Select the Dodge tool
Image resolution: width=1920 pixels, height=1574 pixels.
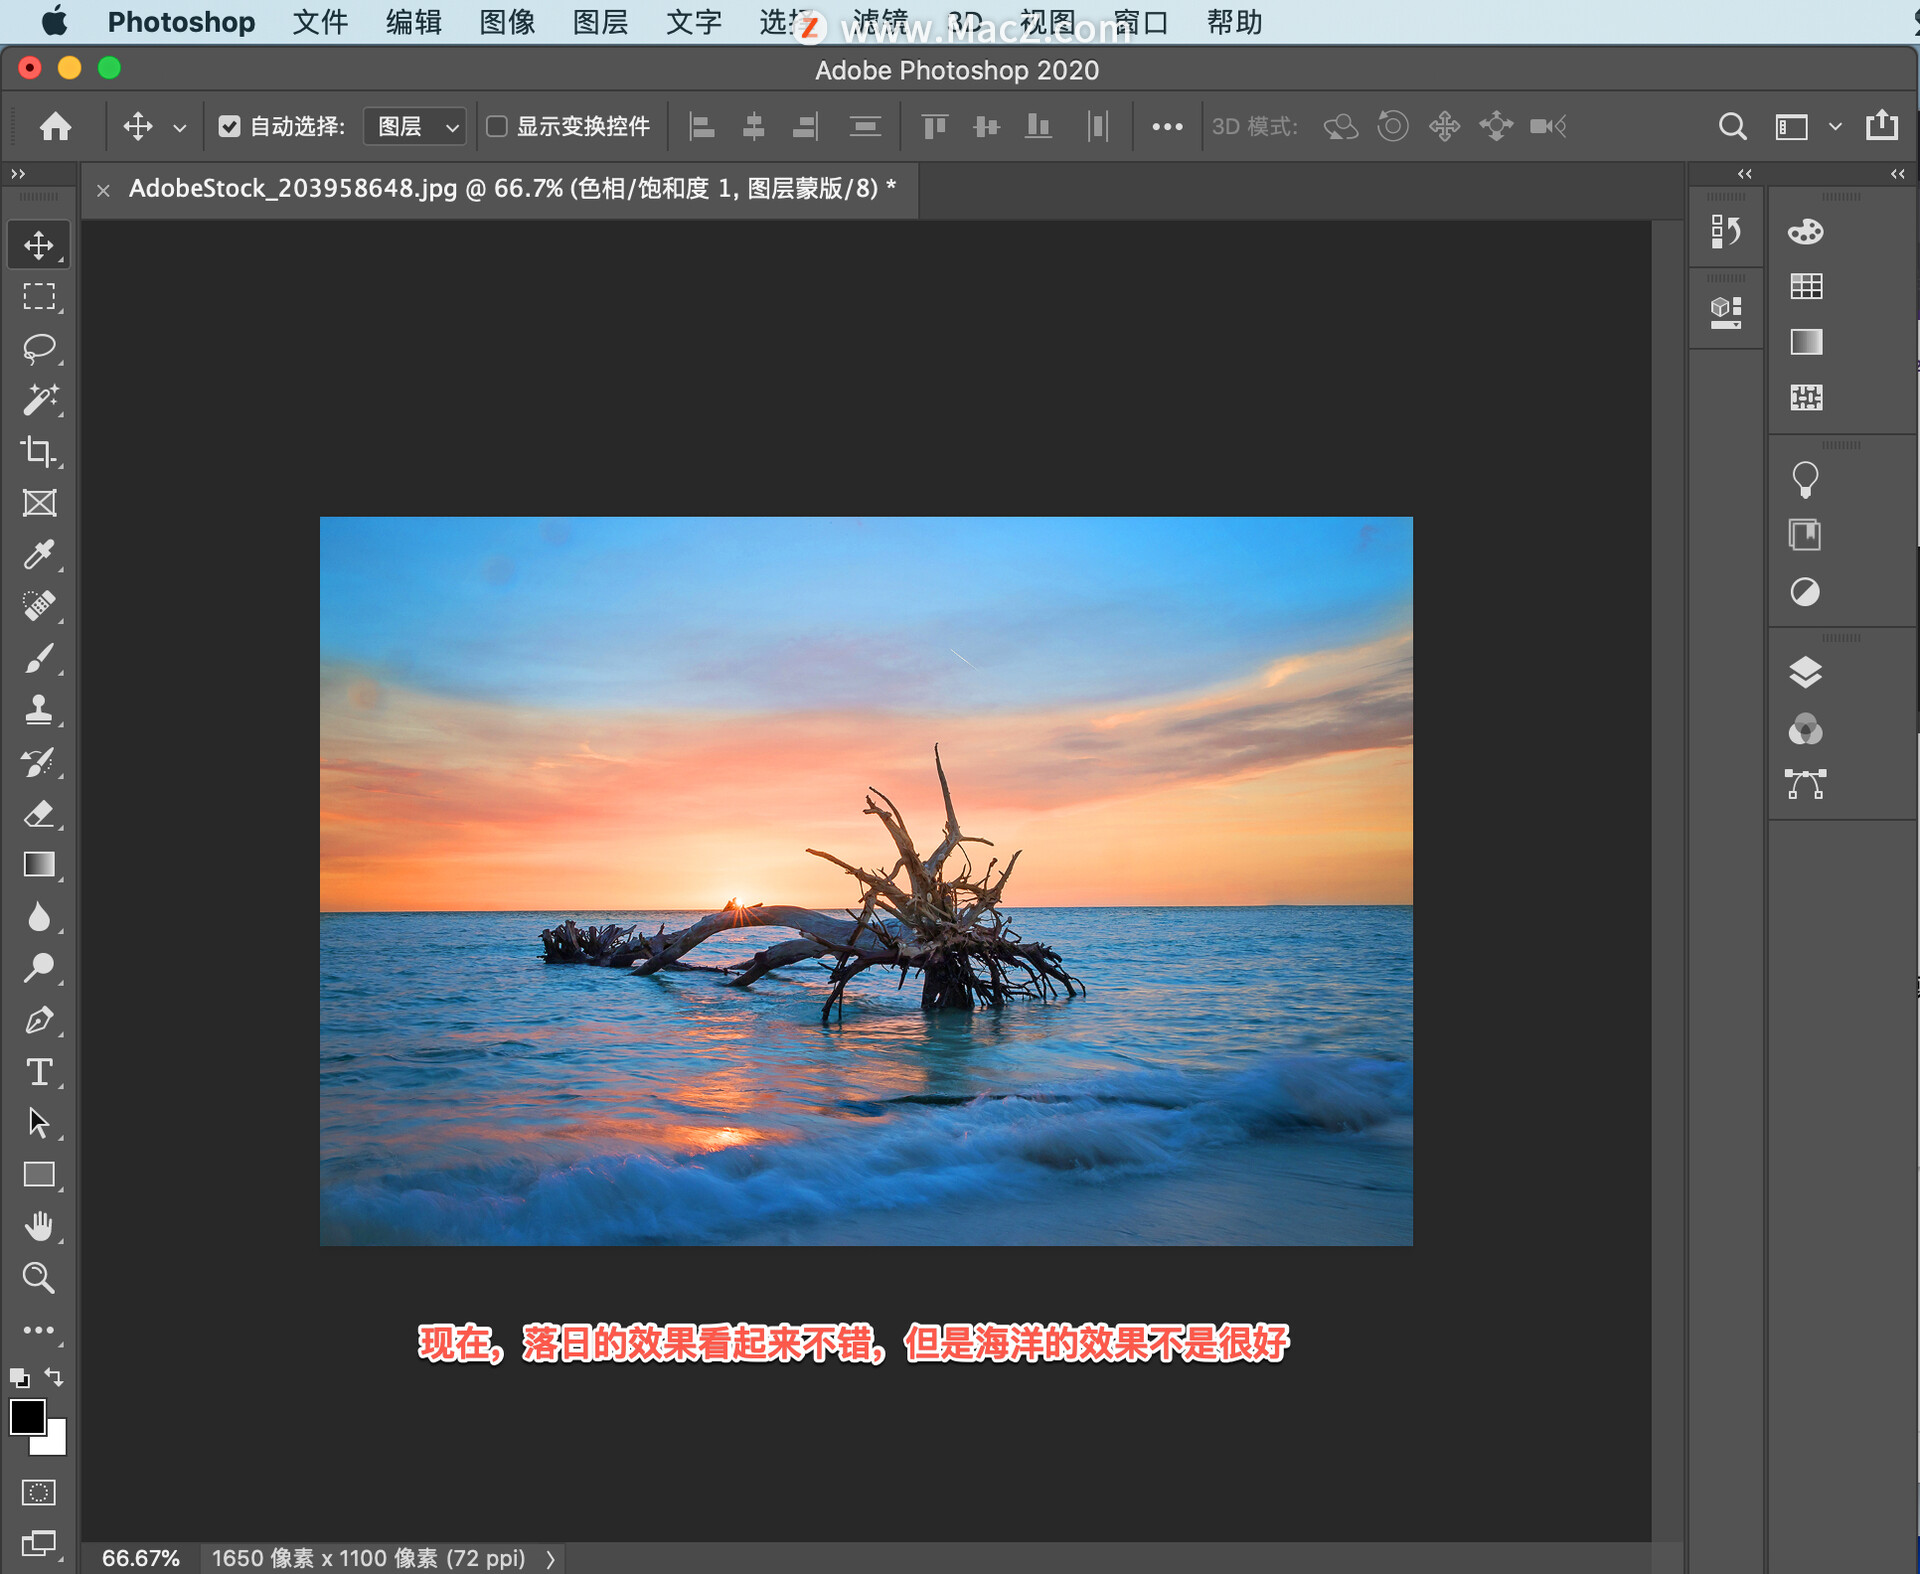coord(39,968)
